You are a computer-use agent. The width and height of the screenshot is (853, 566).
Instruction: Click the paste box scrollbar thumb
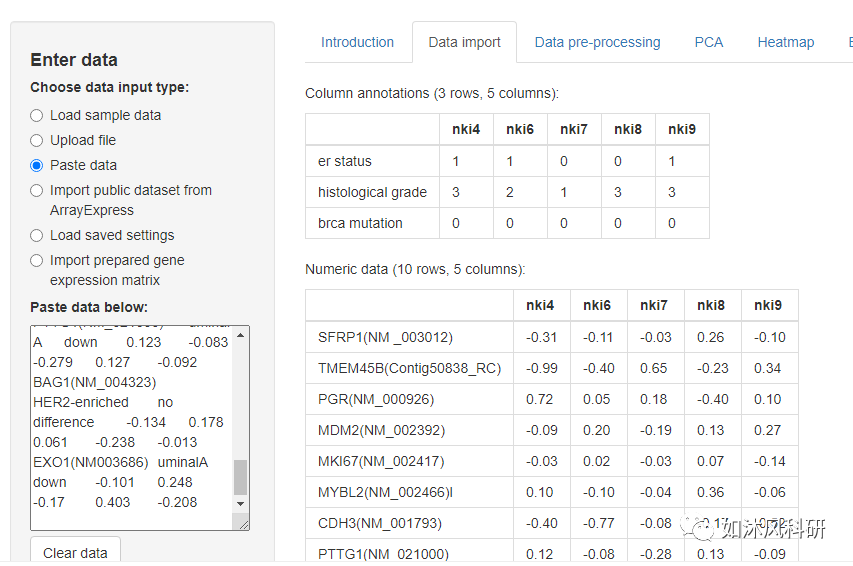pos(240,477)
